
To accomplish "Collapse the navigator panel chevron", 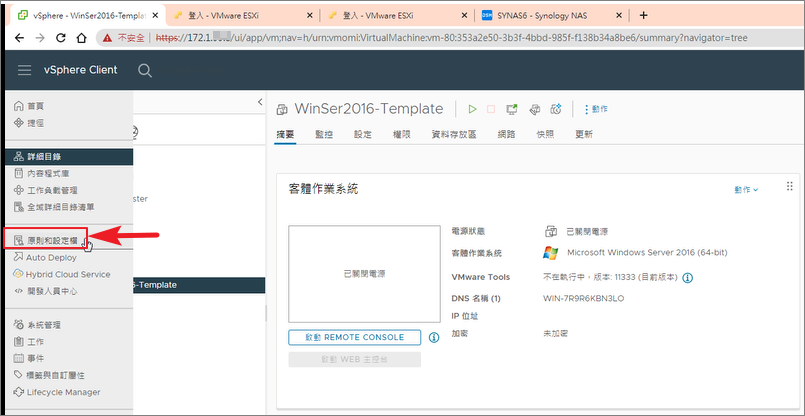I will coord(260,102).
